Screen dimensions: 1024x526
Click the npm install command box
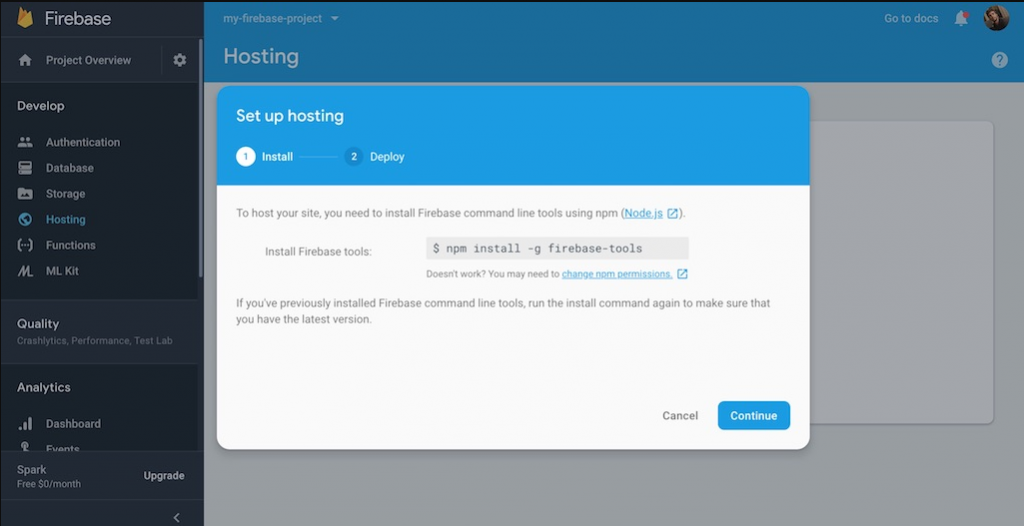pos(557,248)
